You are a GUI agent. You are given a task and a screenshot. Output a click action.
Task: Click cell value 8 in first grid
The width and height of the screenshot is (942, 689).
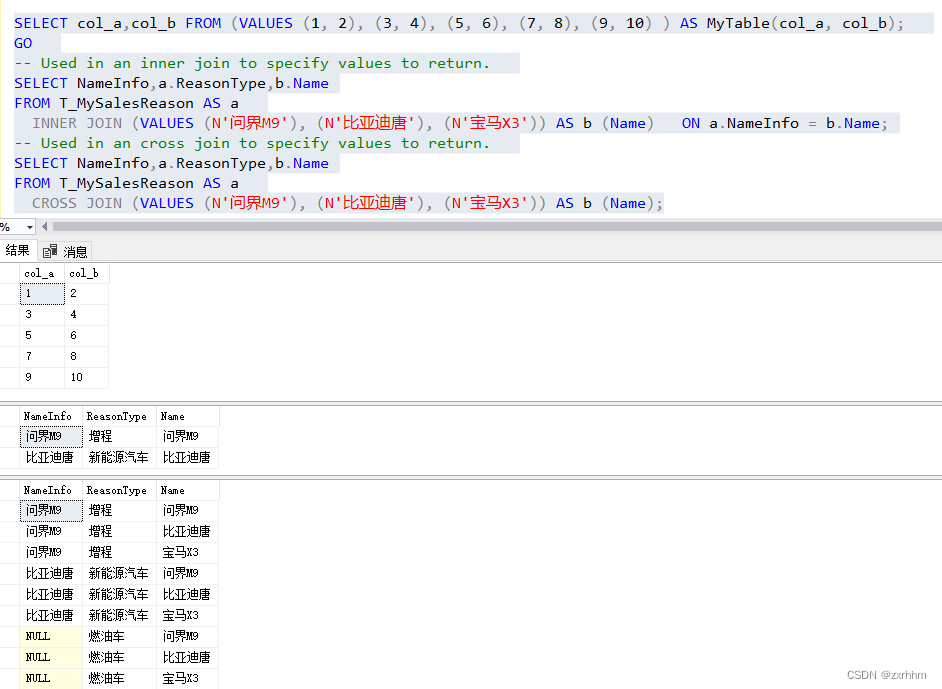[x=87, y=356]
